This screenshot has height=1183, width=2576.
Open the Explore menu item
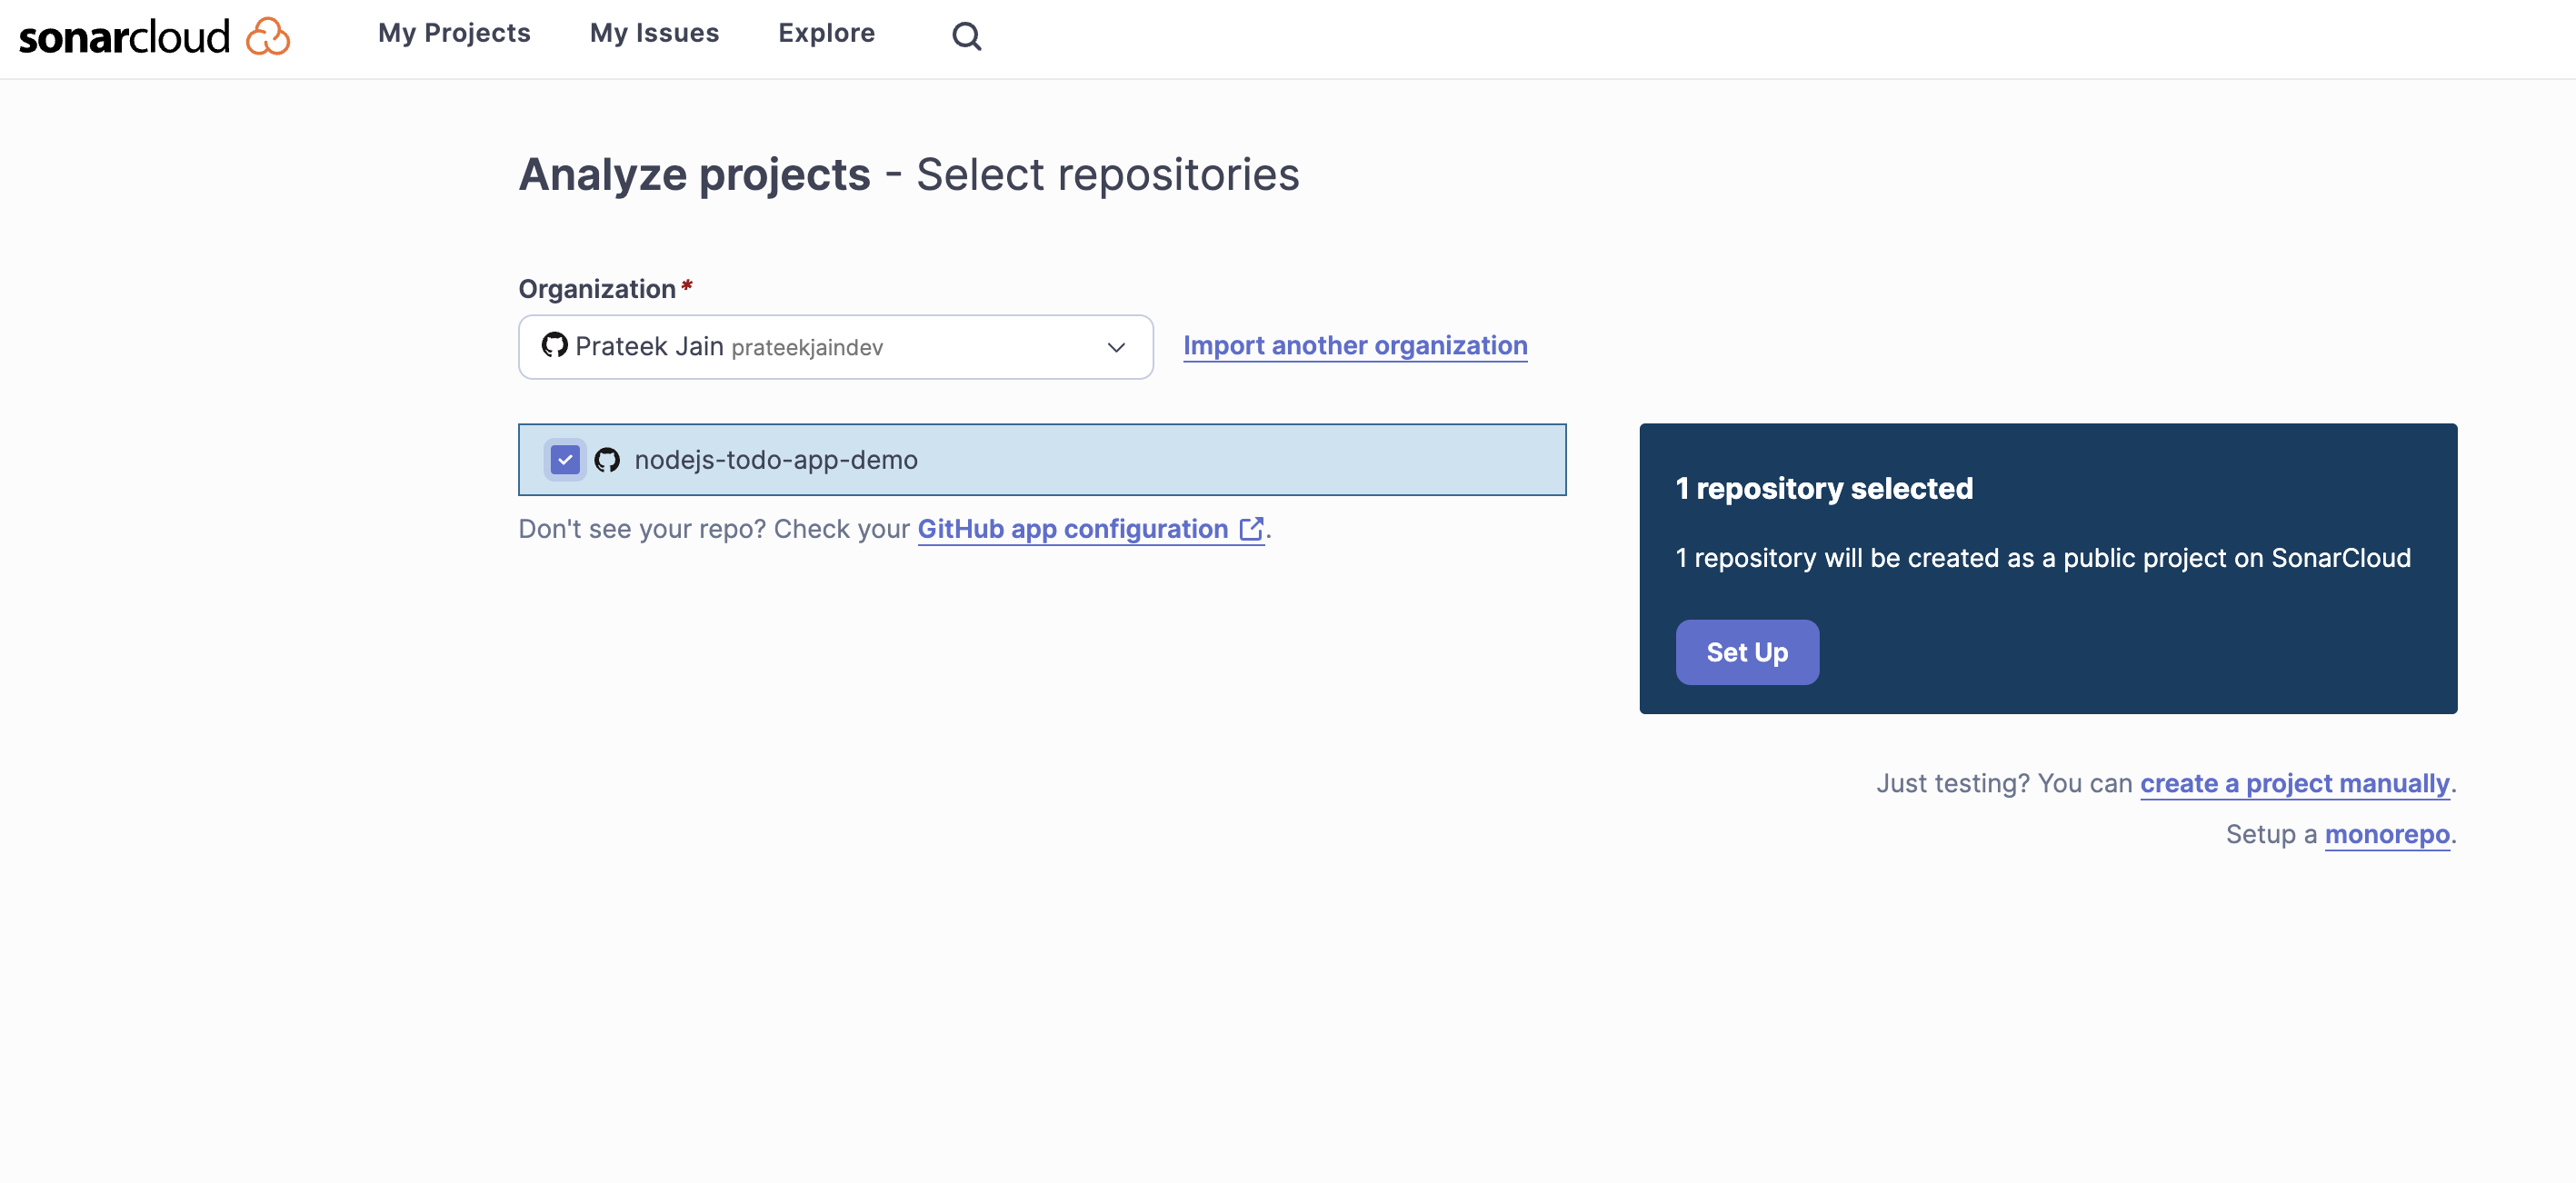click(826, 33)
